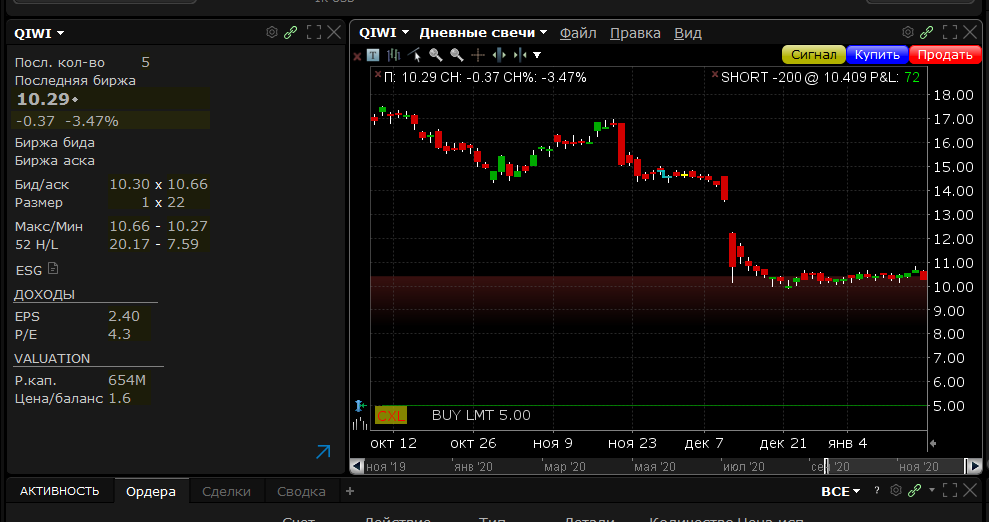Open the Файл menu
Screen dimensions: 989x522
pyautogui.click(x=578, y=33)
